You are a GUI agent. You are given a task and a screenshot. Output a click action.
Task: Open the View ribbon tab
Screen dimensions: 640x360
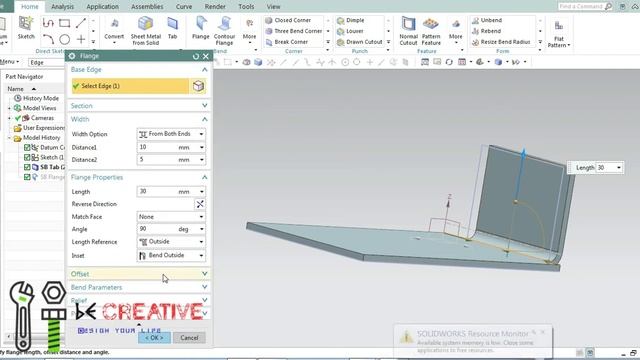pyautogui.click(x=273, y=7)
